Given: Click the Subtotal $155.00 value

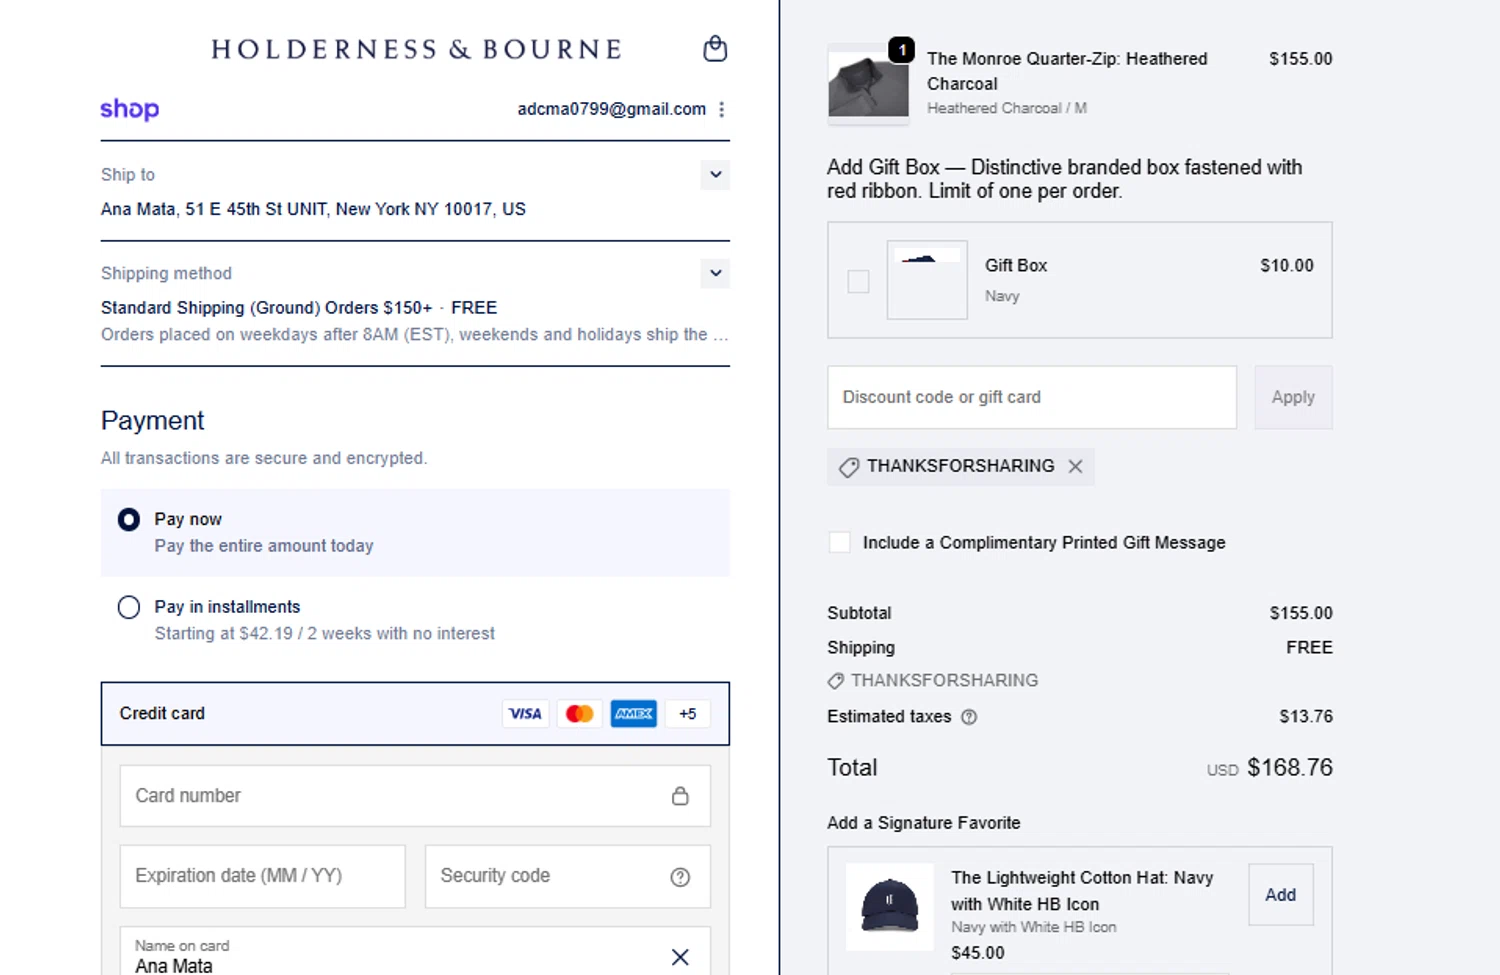Looking at the screenshot, I should [x=1301, y=613].
